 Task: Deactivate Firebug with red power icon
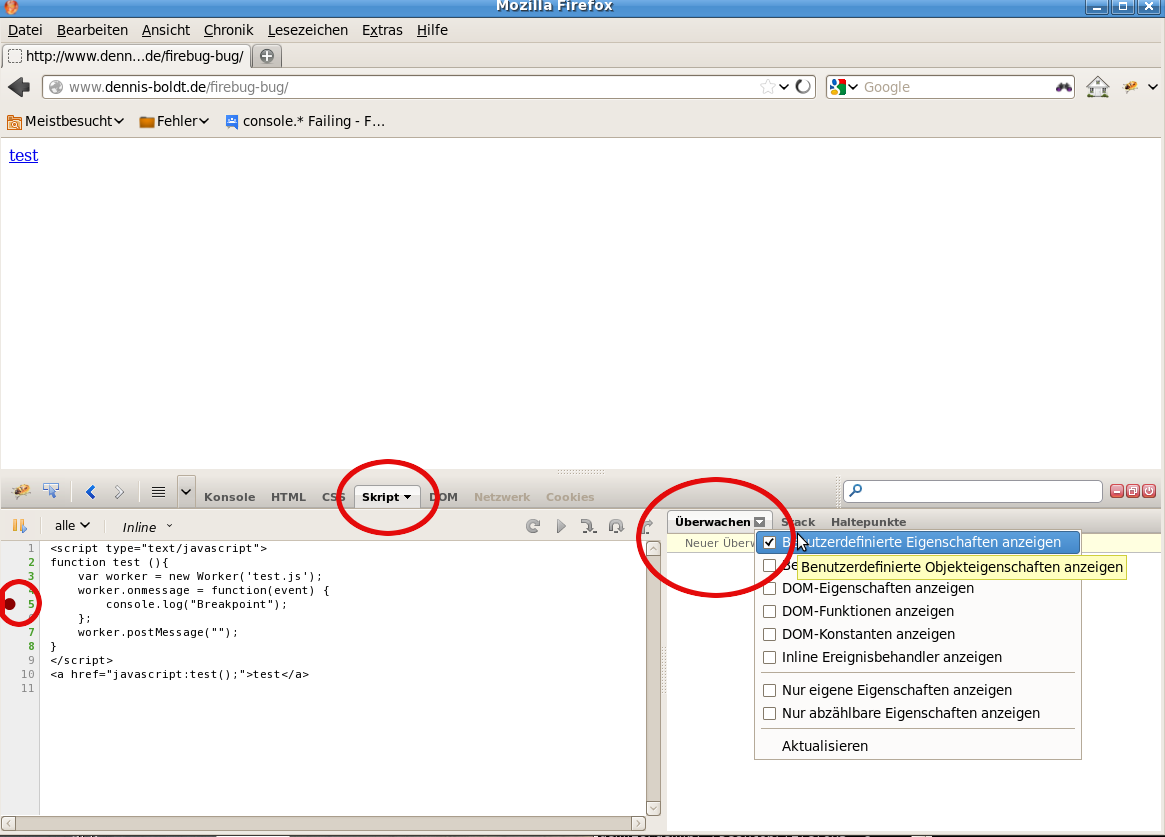pos(1149,491)
